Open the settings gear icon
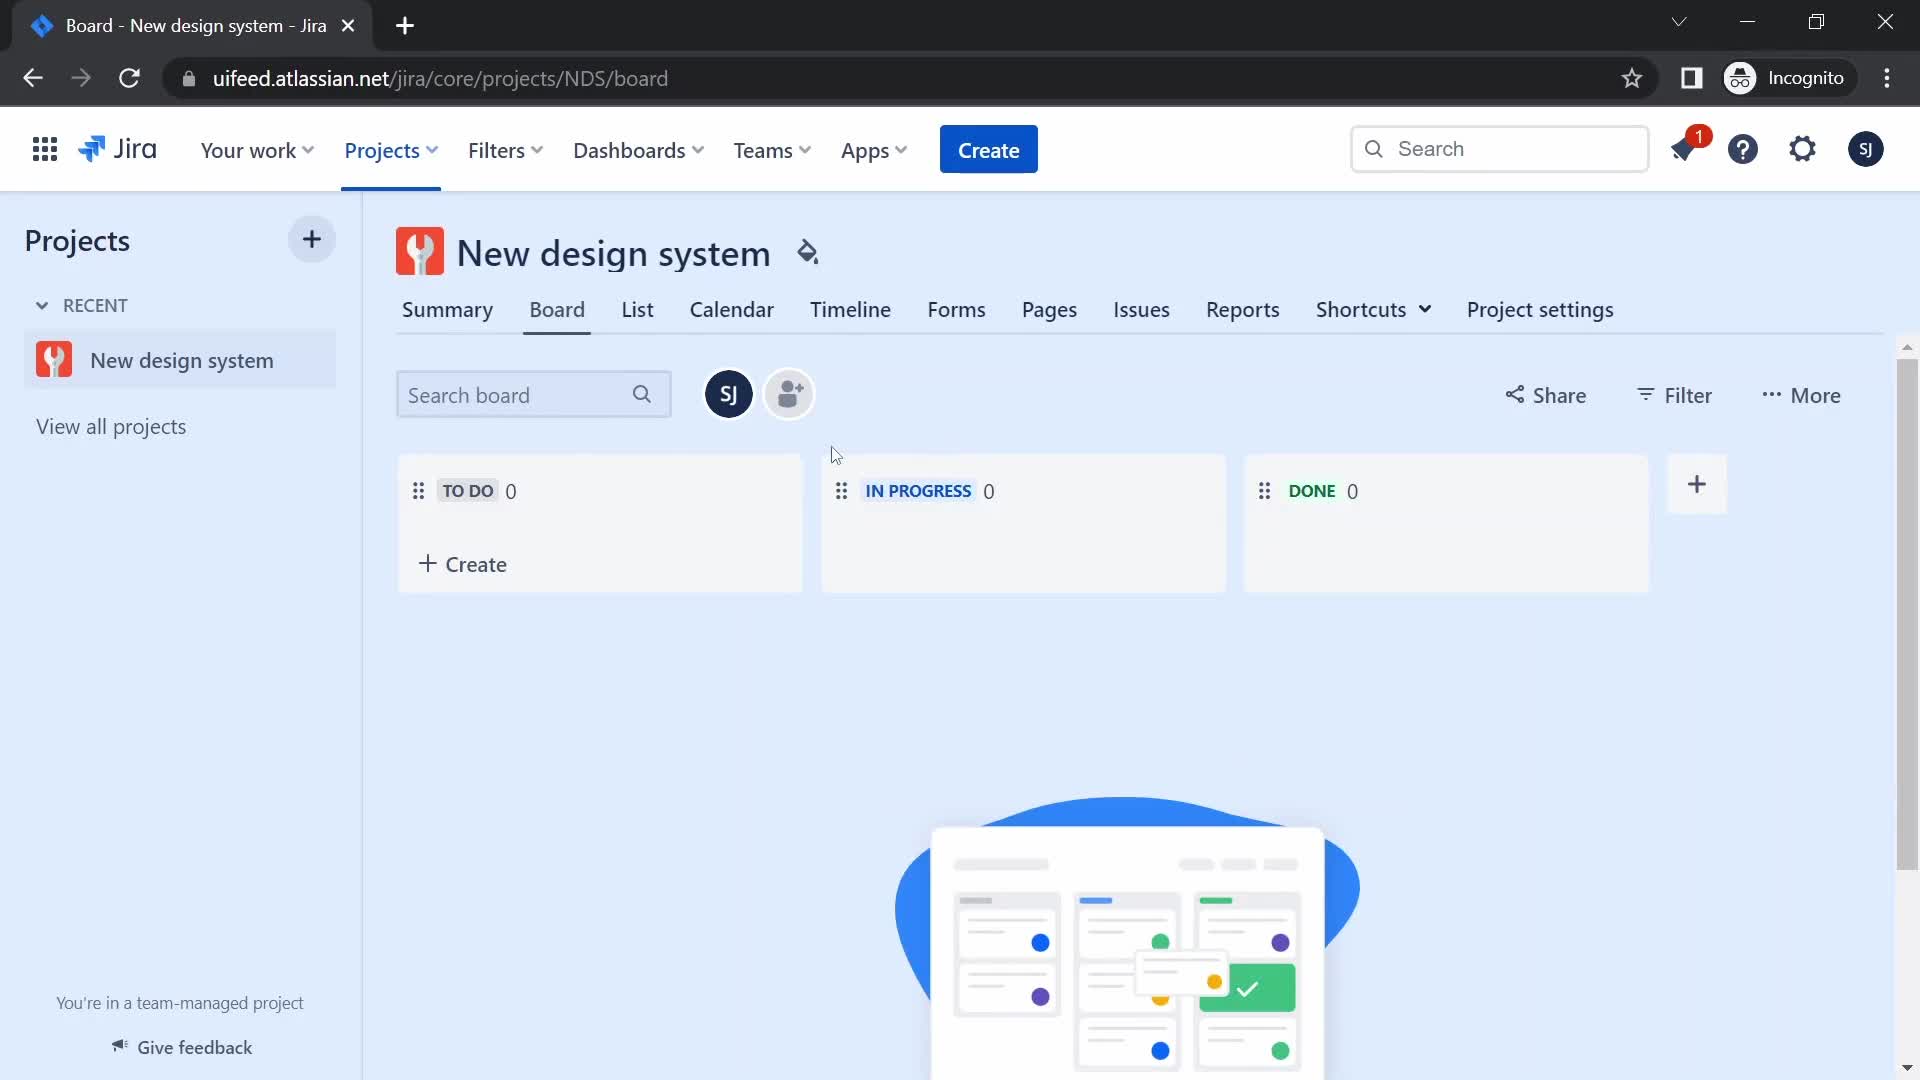Image resolution: width=1920 pixels, height=1080 pixels. click(x=1803, y=148)
